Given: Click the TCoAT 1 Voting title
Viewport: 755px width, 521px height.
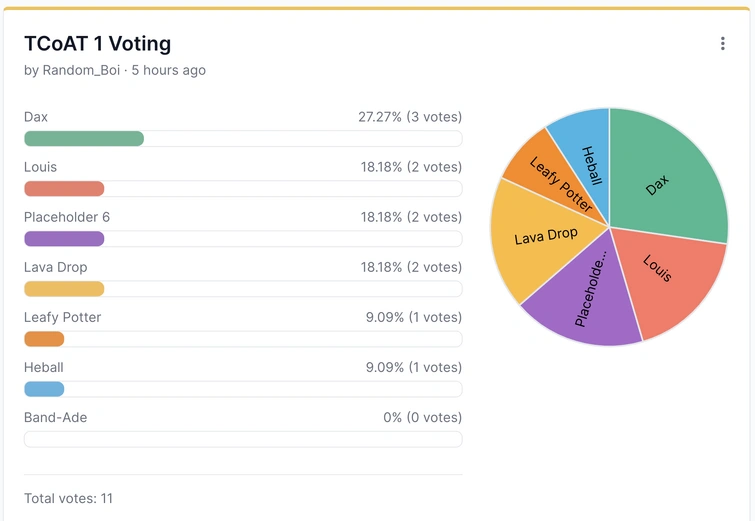Looking at the screenshot, I should click(97, 44).
